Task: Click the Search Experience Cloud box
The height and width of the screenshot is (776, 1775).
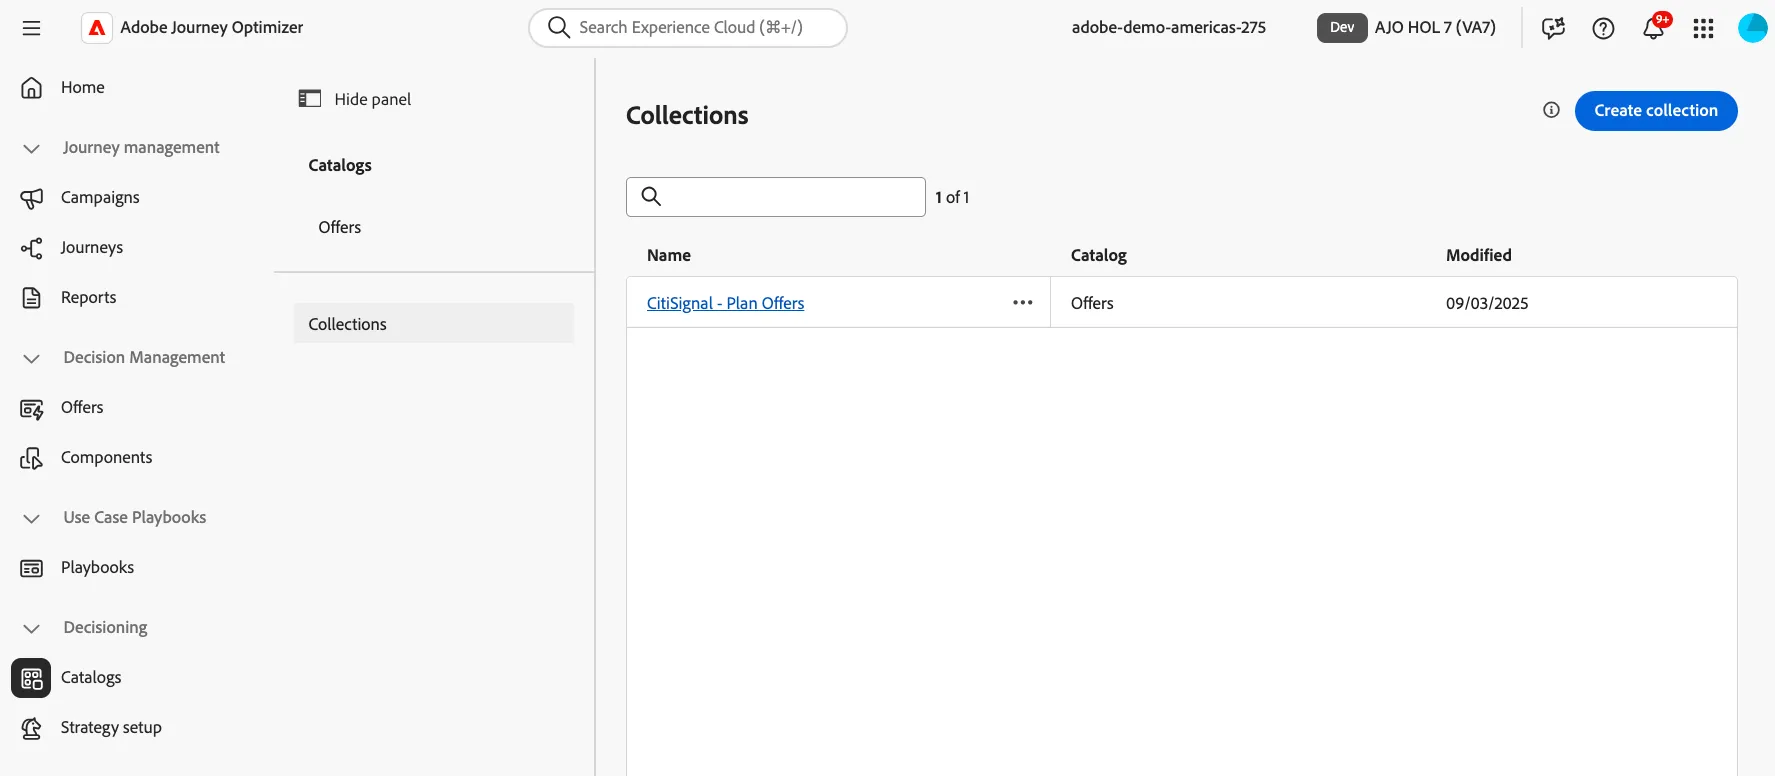Action: 688,28
